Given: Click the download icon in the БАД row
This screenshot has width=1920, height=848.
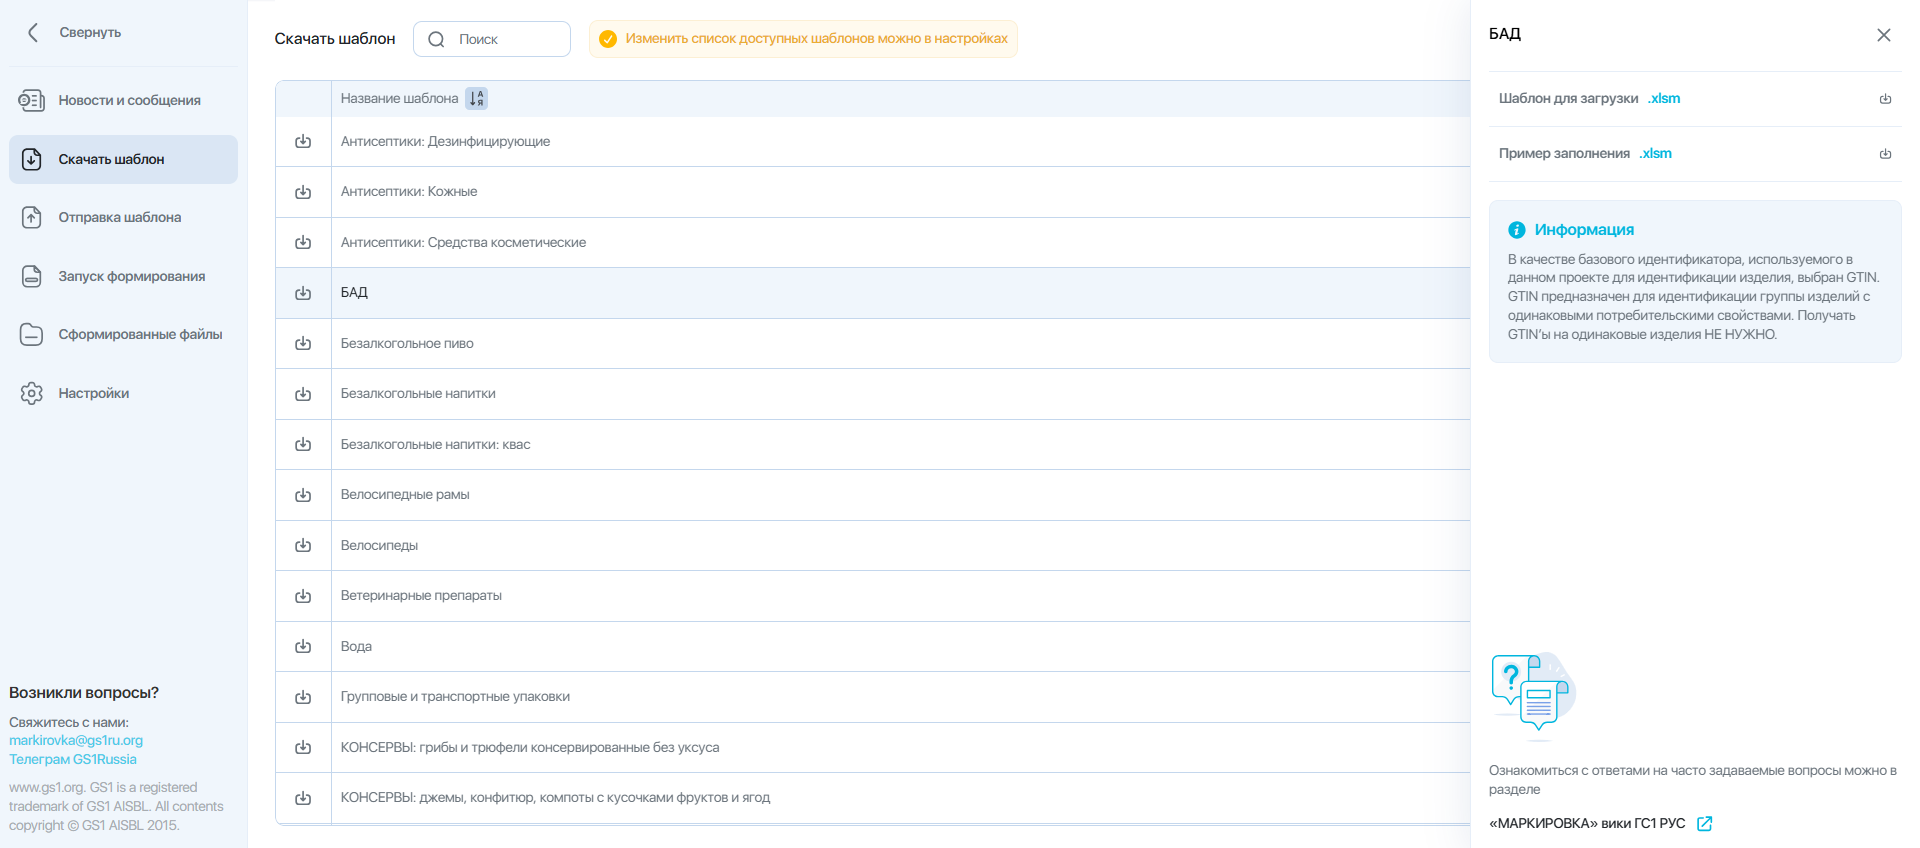Looking at the screenshot, I should pos(303,293).
